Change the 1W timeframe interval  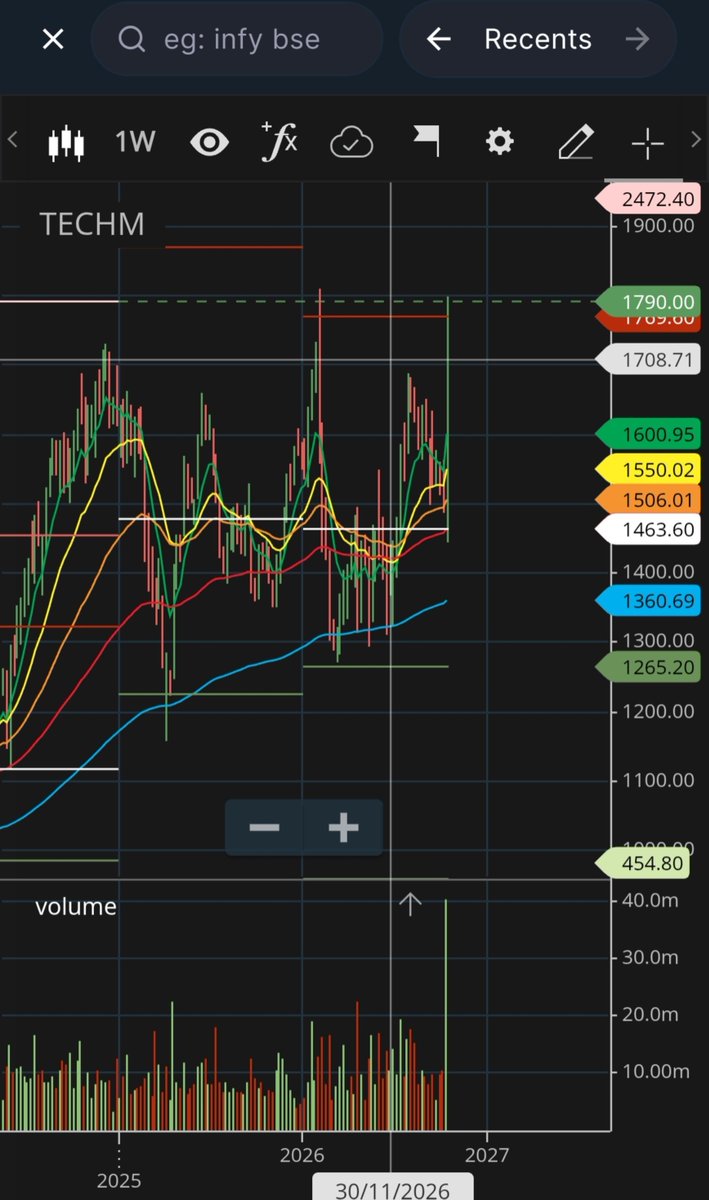(135, 142)
